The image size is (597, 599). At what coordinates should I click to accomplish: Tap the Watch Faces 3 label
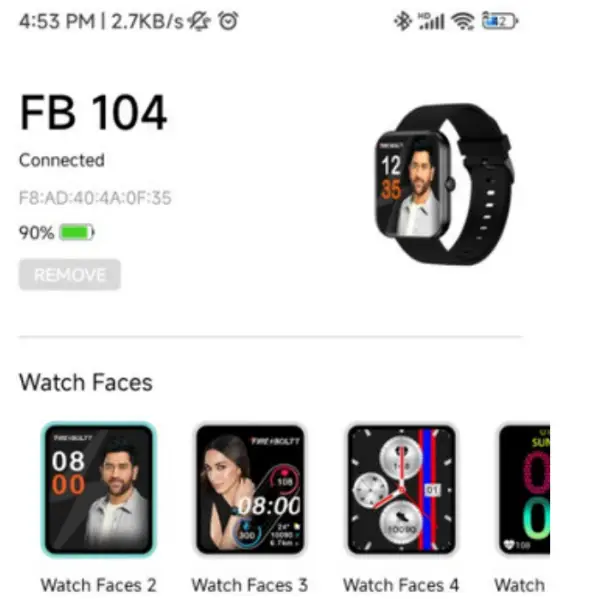click(x=250, y=585)
